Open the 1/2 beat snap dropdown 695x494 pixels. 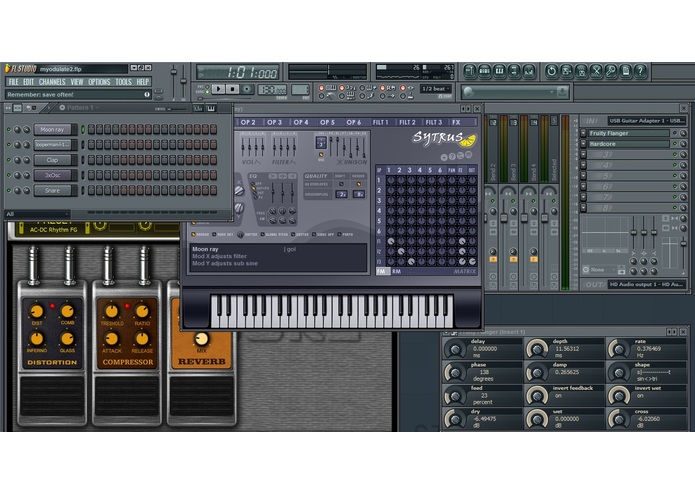tap(435, 89)
